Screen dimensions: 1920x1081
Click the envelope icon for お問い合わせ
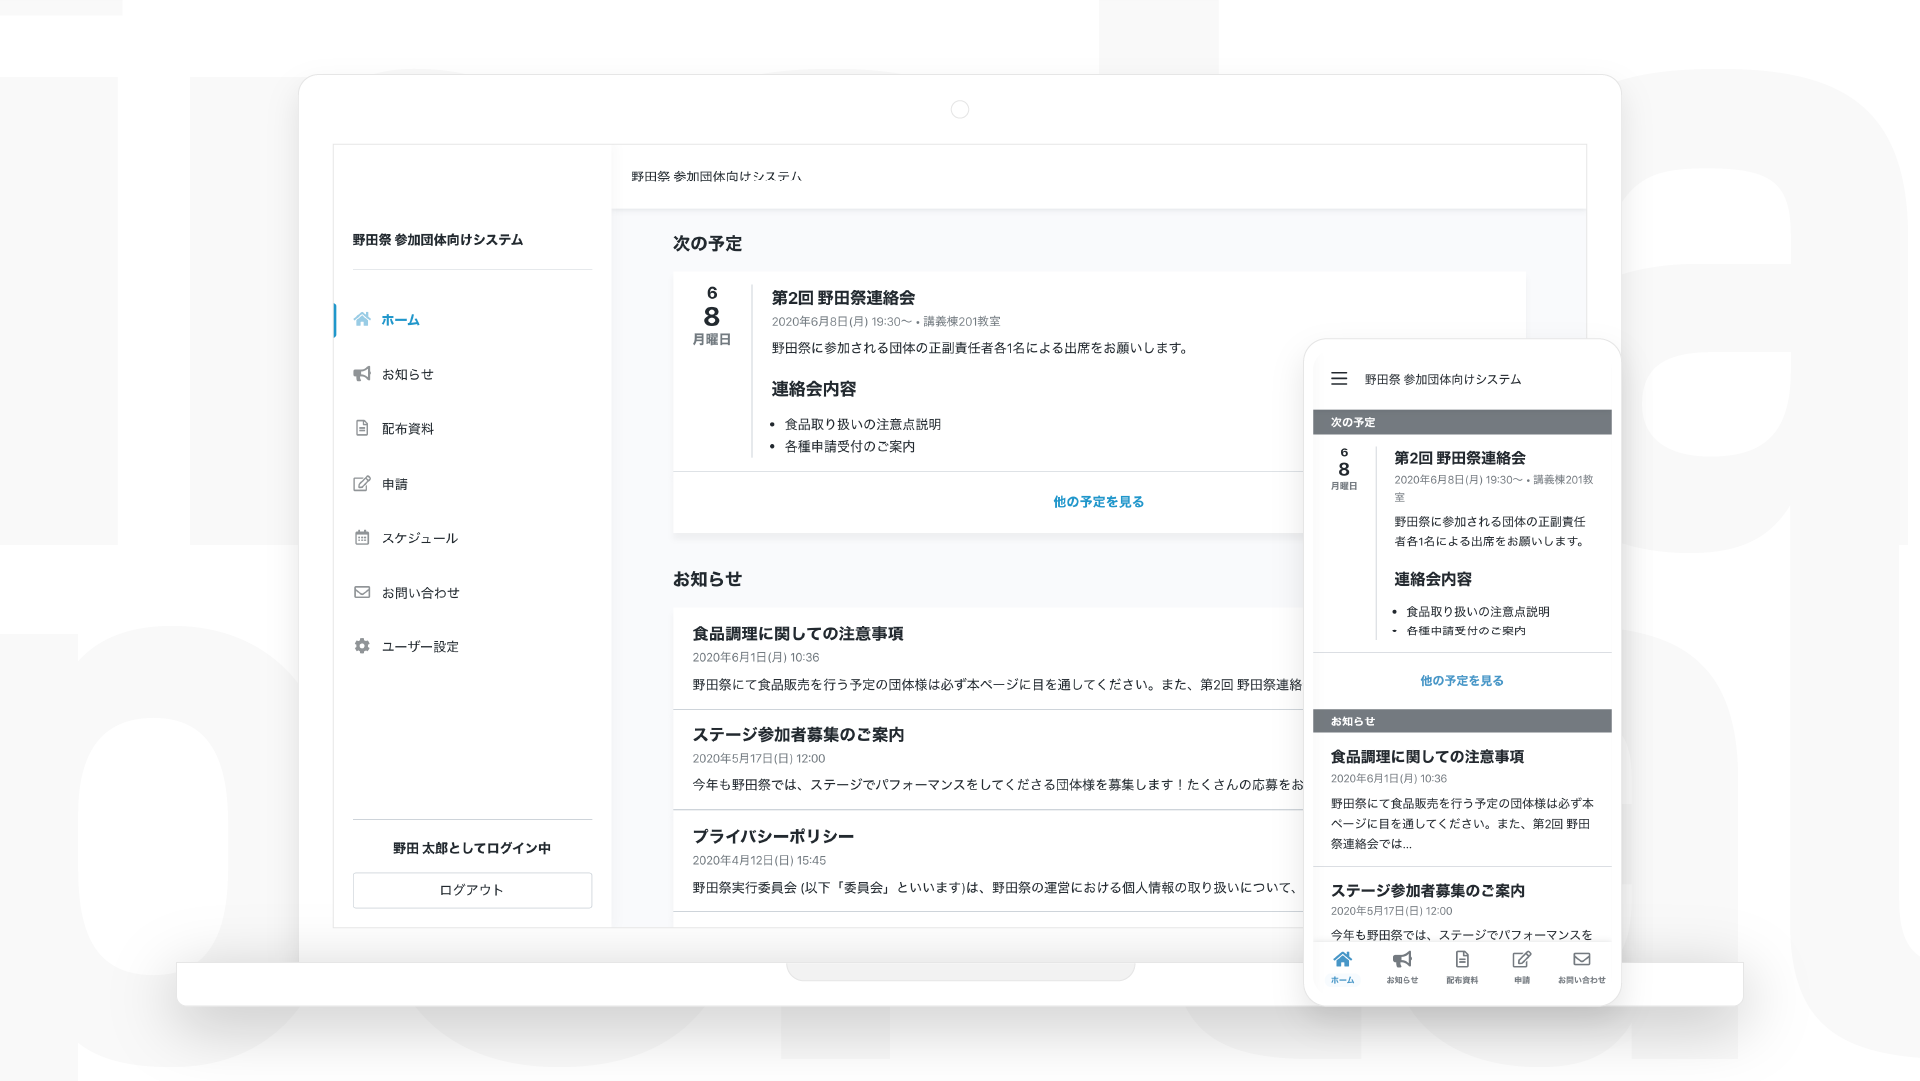362,592
